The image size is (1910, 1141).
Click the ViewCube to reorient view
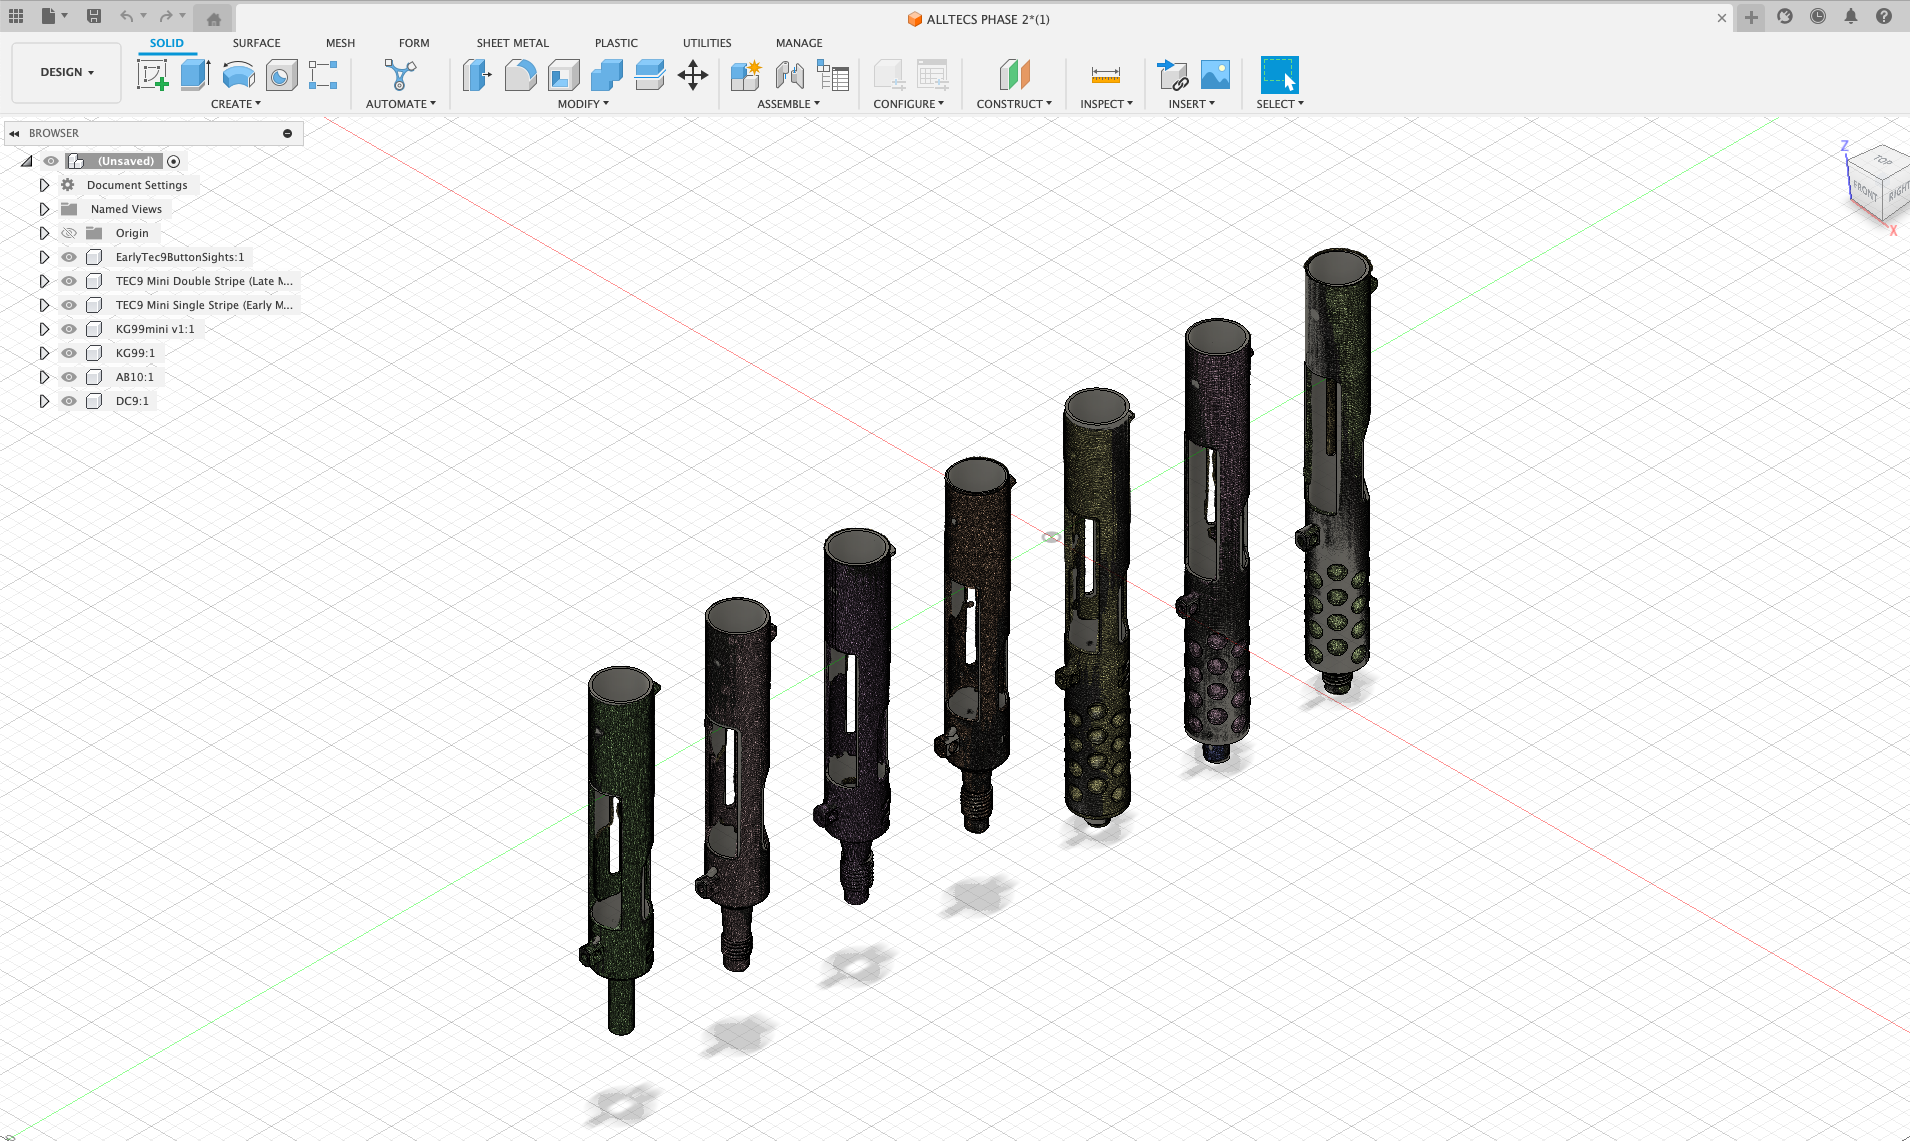(1878, 183)
